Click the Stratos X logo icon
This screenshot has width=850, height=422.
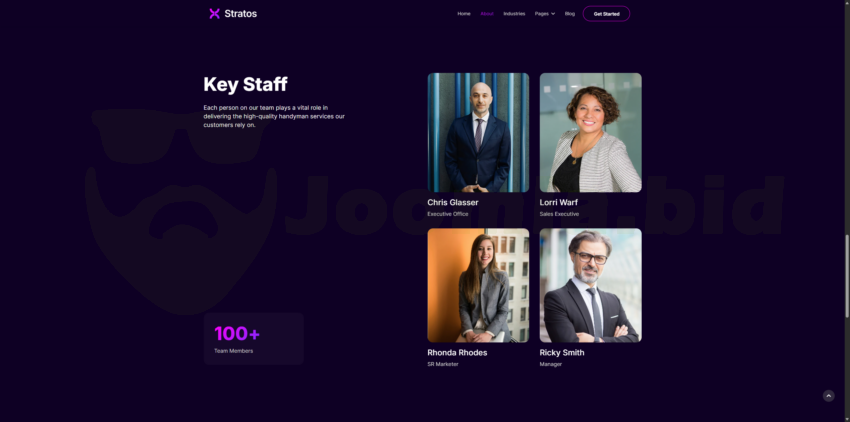pos(215,14)
